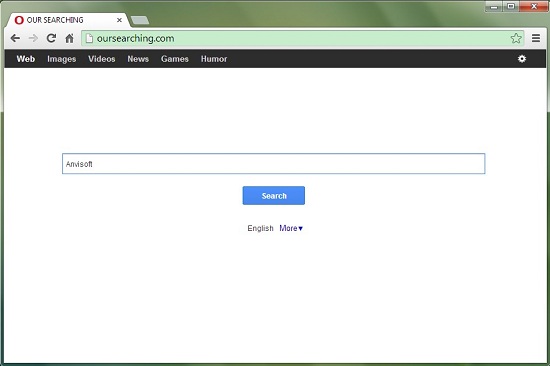This screenshot has height=366, width=550.
Task: Switch to News search category
Action: (138, 59)
